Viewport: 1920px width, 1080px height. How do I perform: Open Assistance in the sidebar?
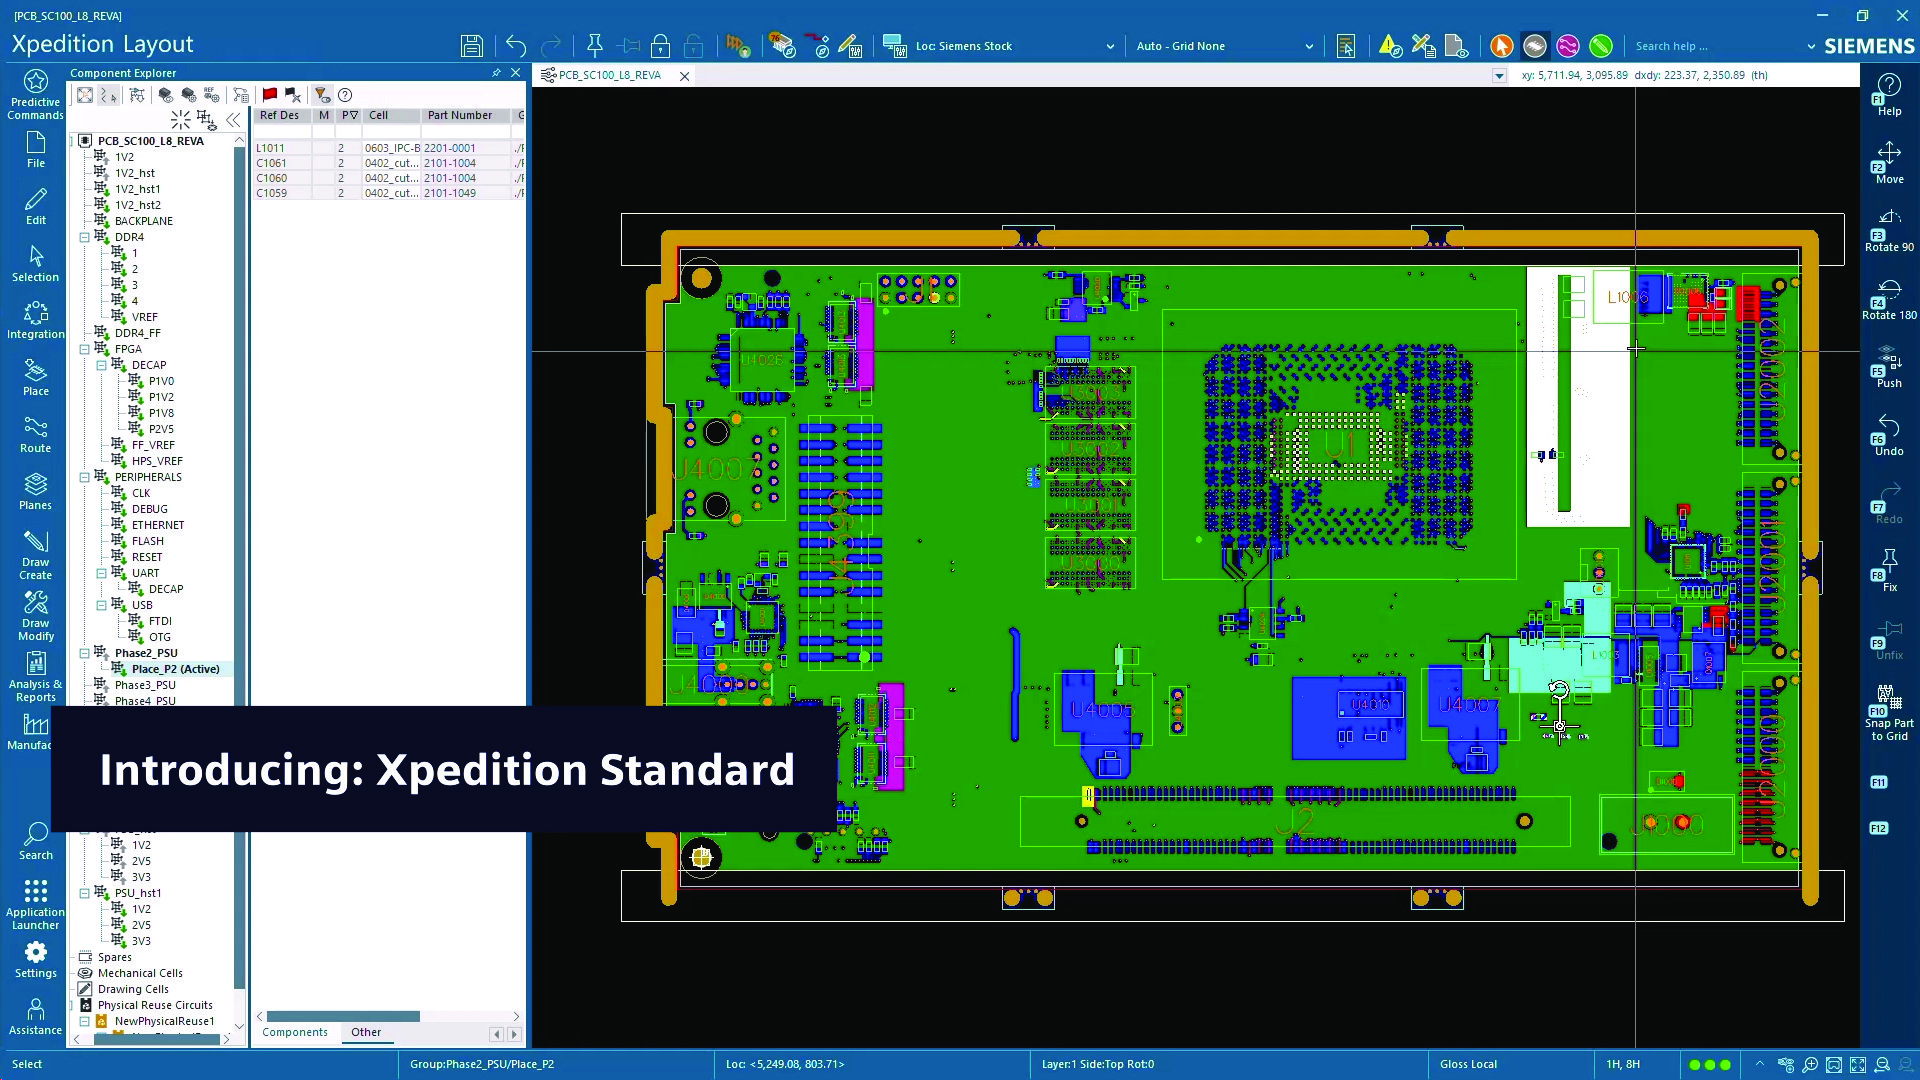coord(35,1017)
